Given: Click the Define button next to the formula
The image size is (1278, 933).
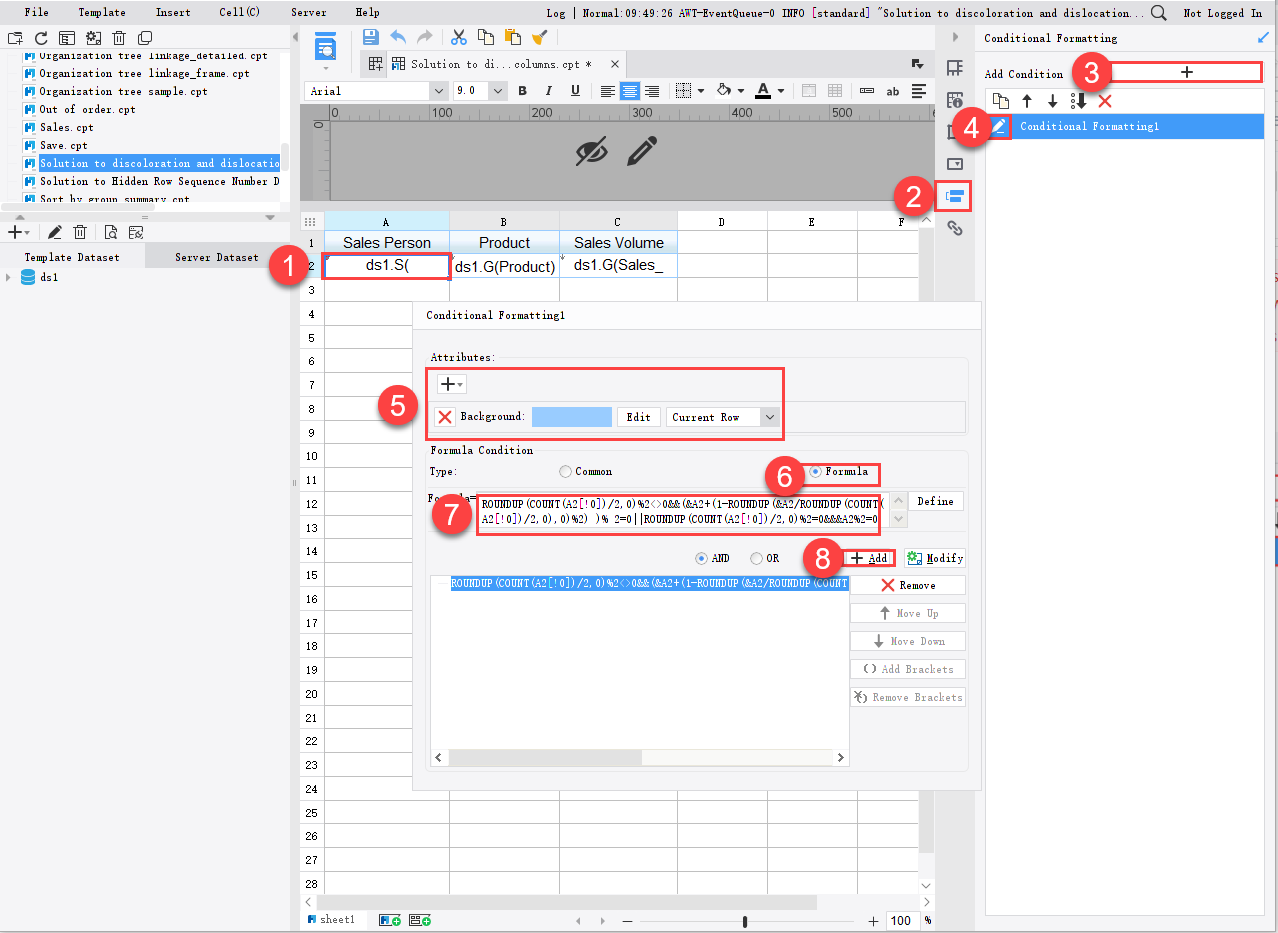Looking at the screenshot, I should [x=935, y=500].
